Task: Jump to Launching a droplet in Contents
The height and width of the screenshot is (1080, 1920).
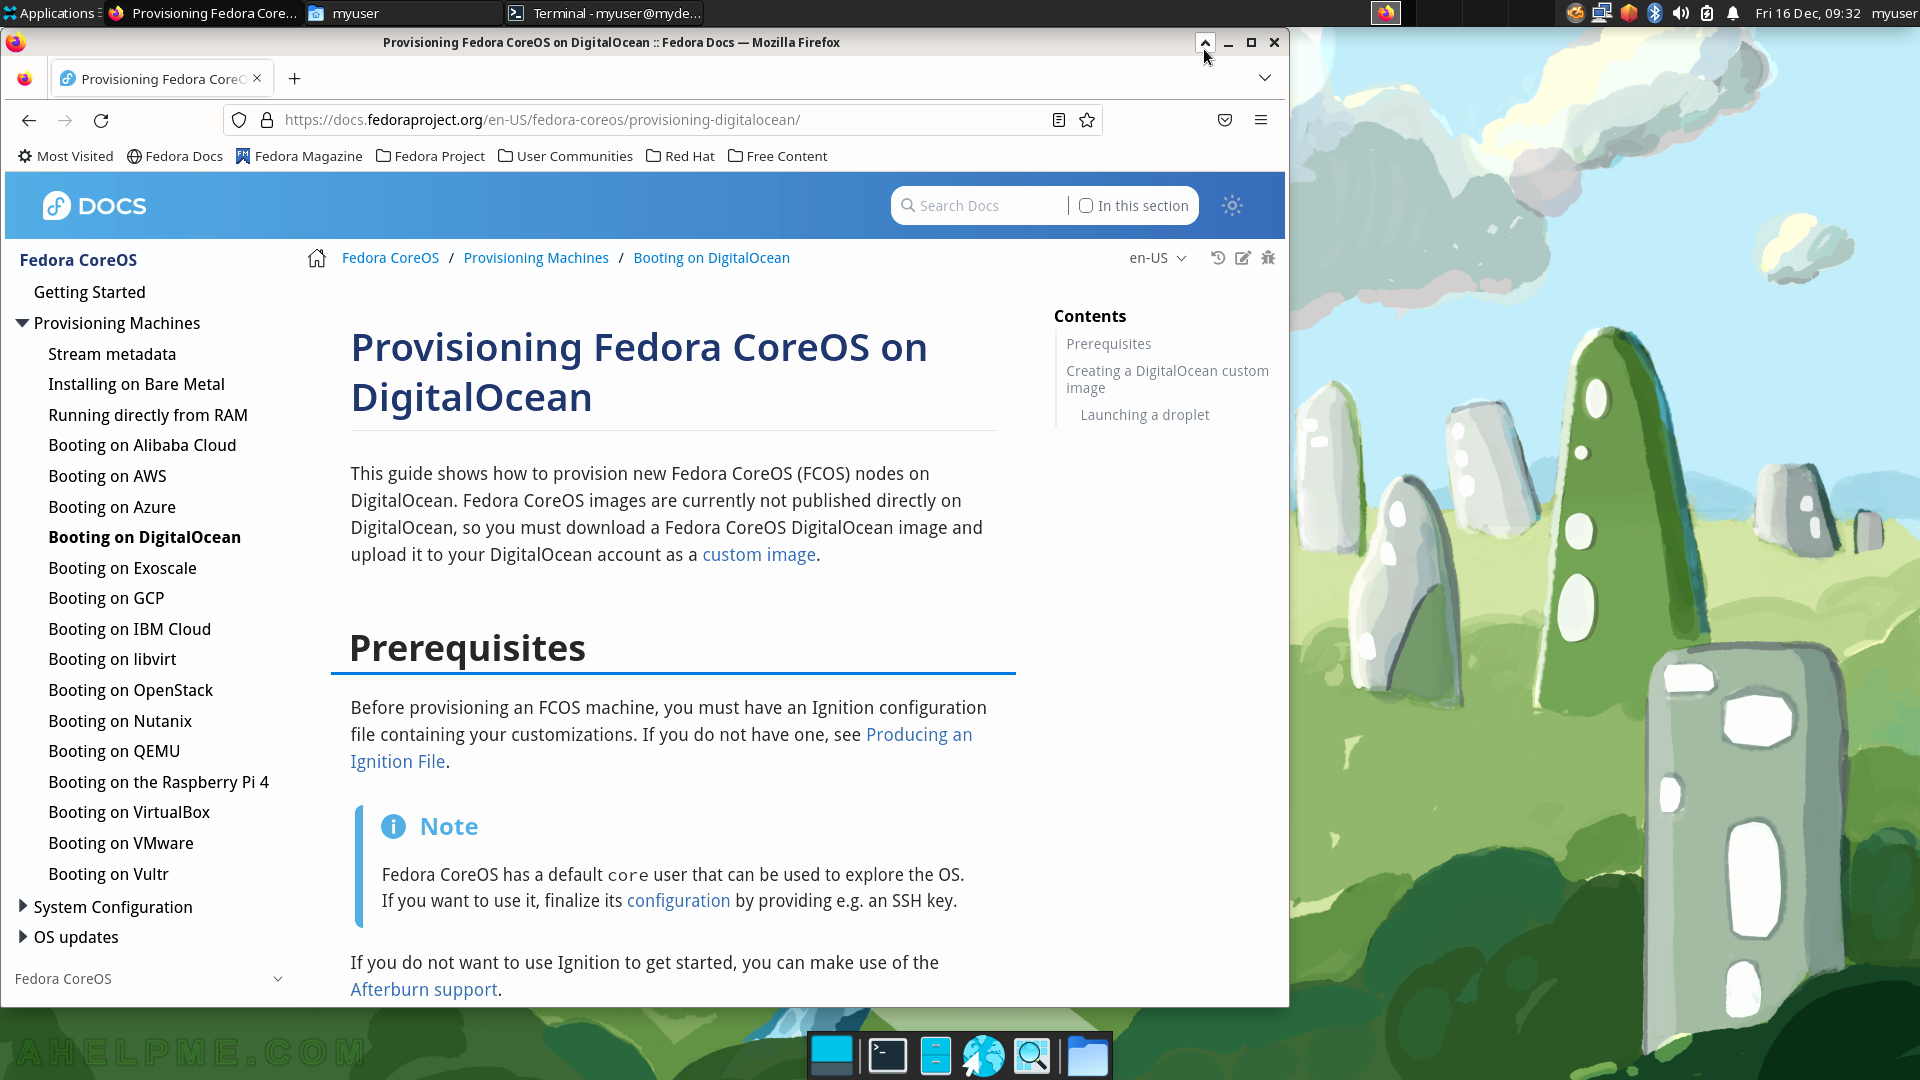Action: point(1144,415)
